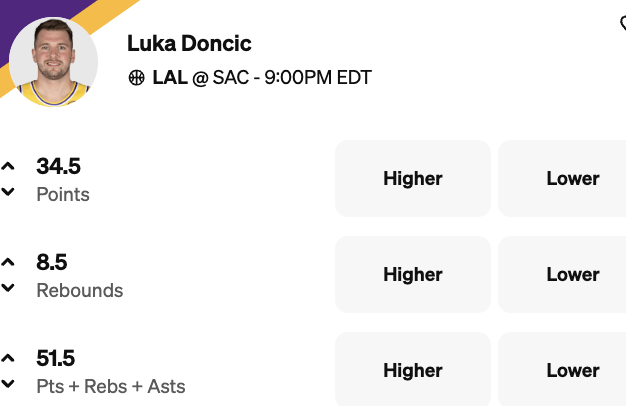Choose Higher for 51.5 Pts + Rebs + Asts
Image resolution: width=626 pixels, height=406 pixels.
pos(412,370)
